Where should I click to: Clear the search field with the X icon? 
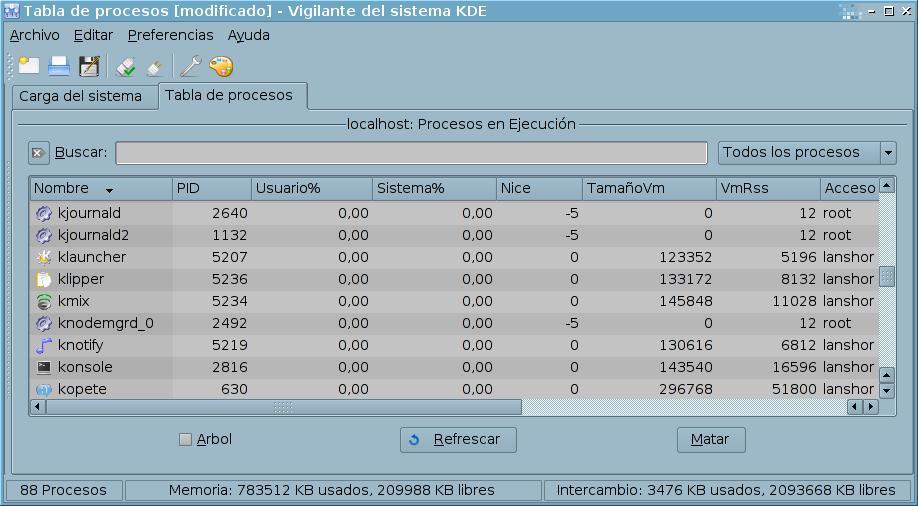[39, 153]
